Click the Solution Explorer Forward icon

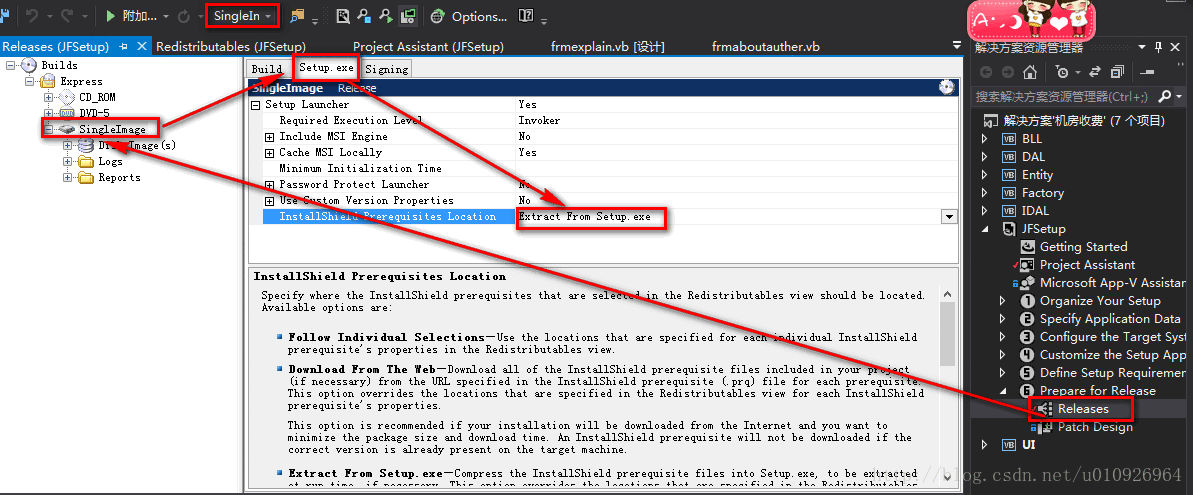[x=1007, y=72]
